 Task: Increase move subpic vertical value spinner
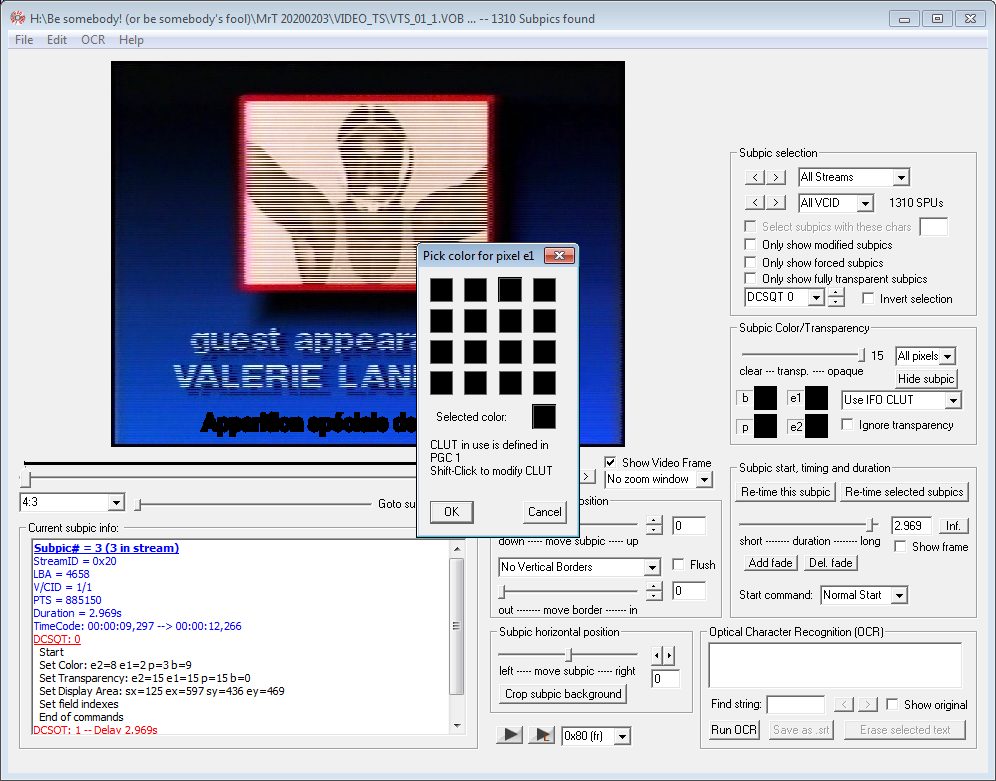654,521
